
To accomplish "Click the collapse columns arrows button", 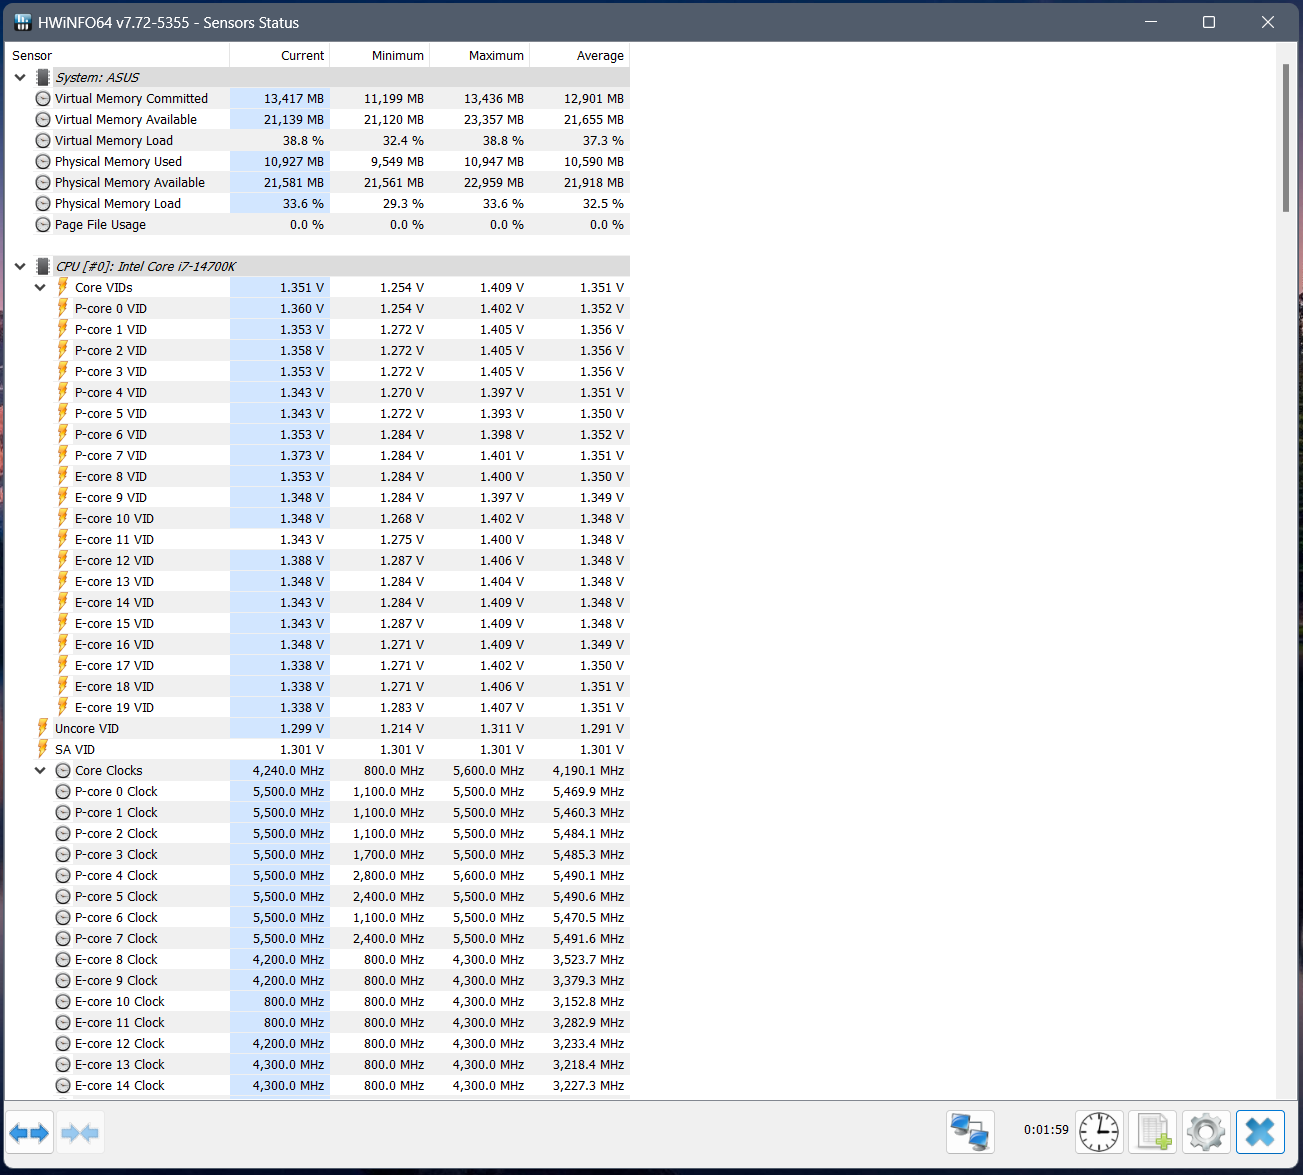I will point(80,1133).
